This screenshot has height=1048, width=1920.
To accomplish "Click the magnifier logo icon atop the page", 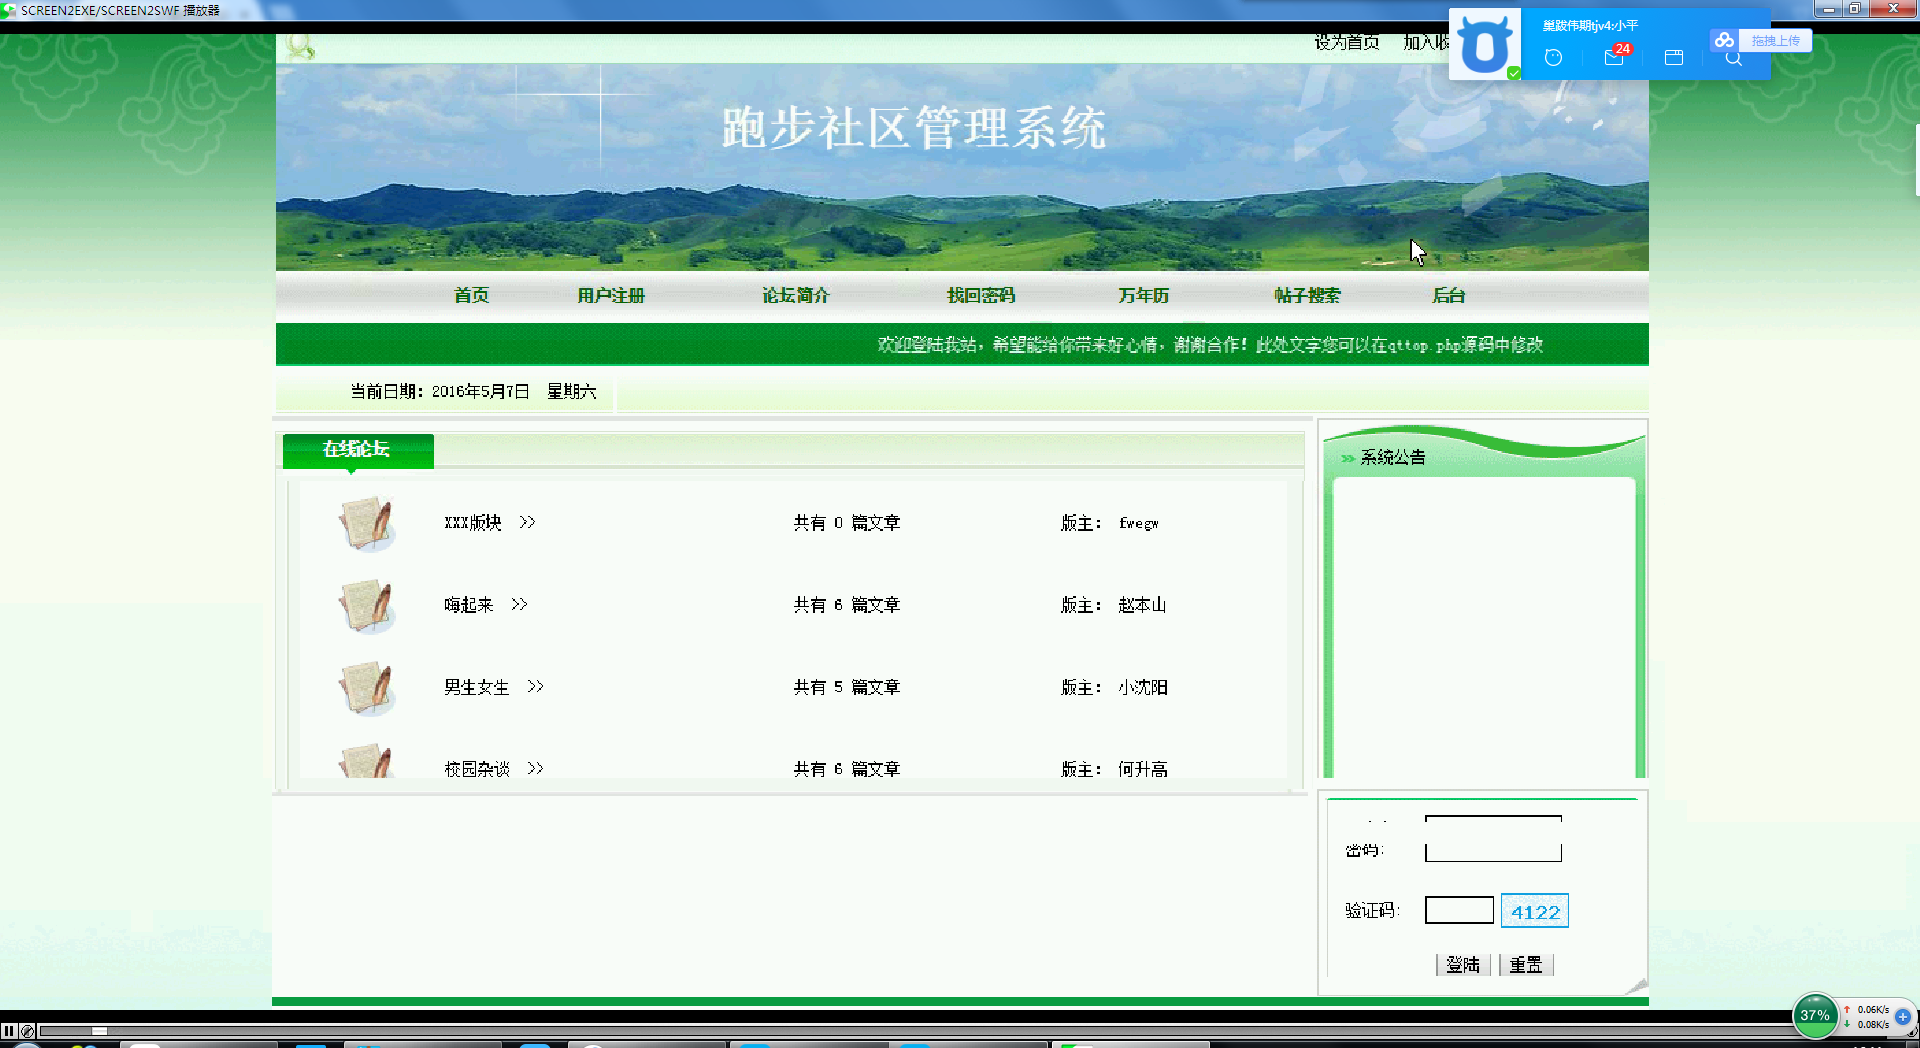I will click(x=299, y=46).
